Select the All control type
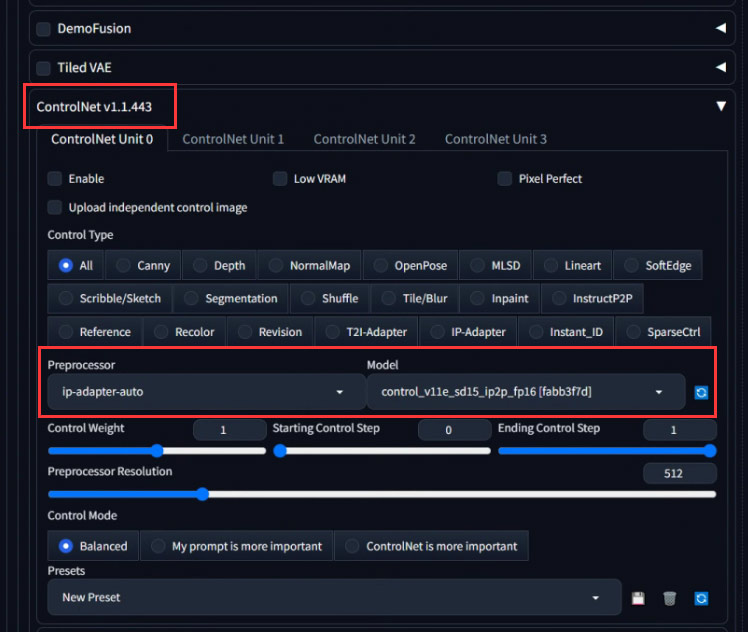The width and height of the screenshot is (748, 632). tap(75, 265)
